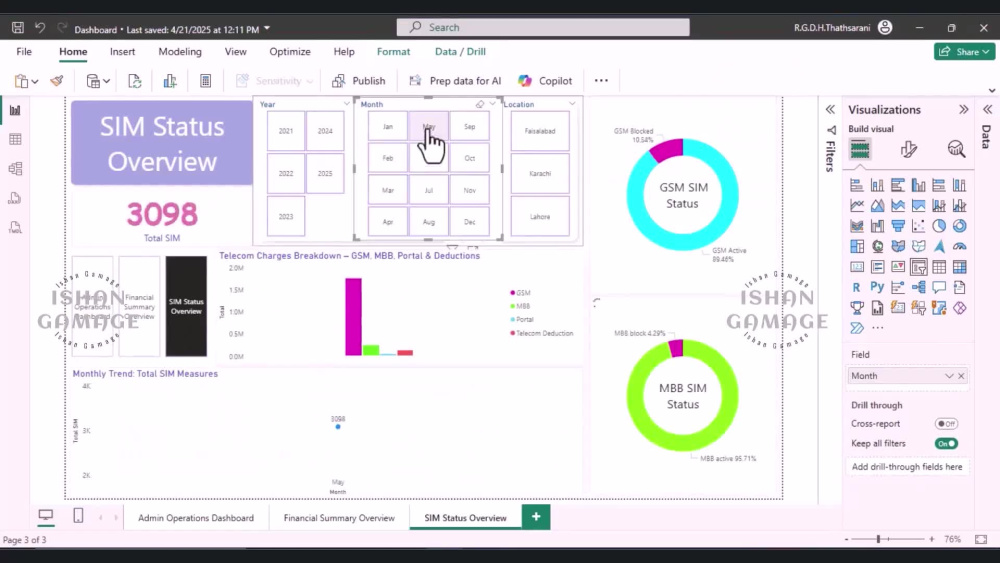Select the Clustered column chart visual
This screenshot has height=563, width=1000.
tap(918, 186)
